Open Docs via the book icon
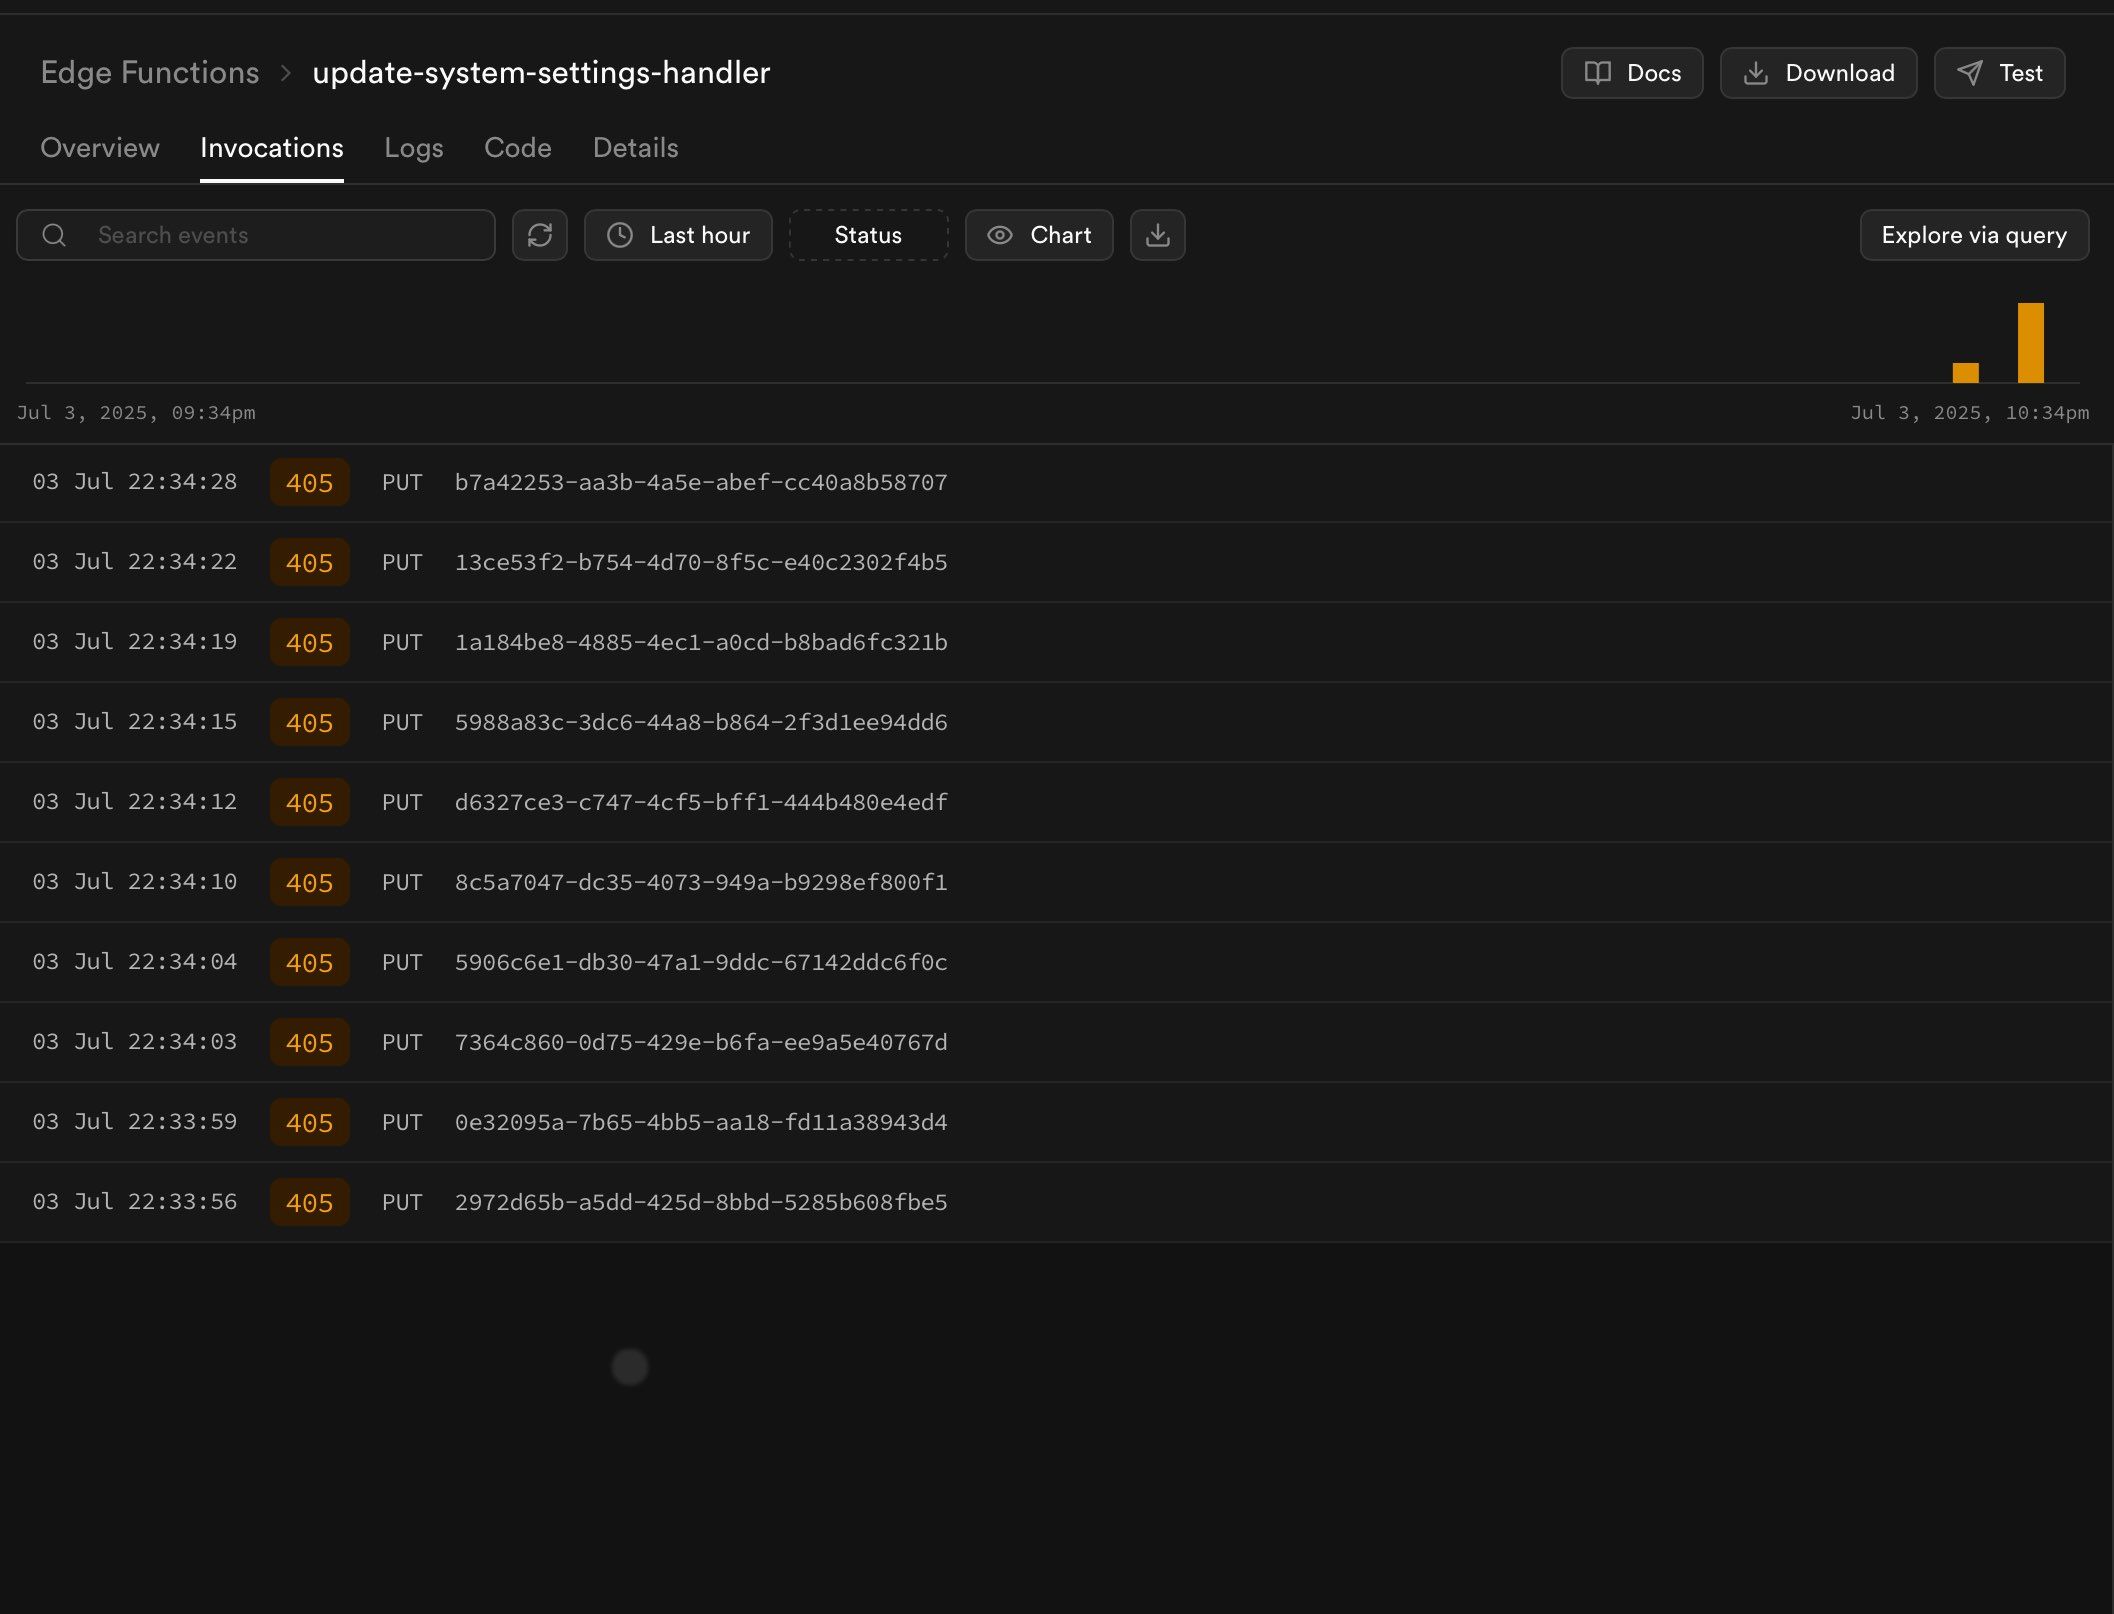This screenshot has width=2114, height=1614. (x=1598, y=73)
